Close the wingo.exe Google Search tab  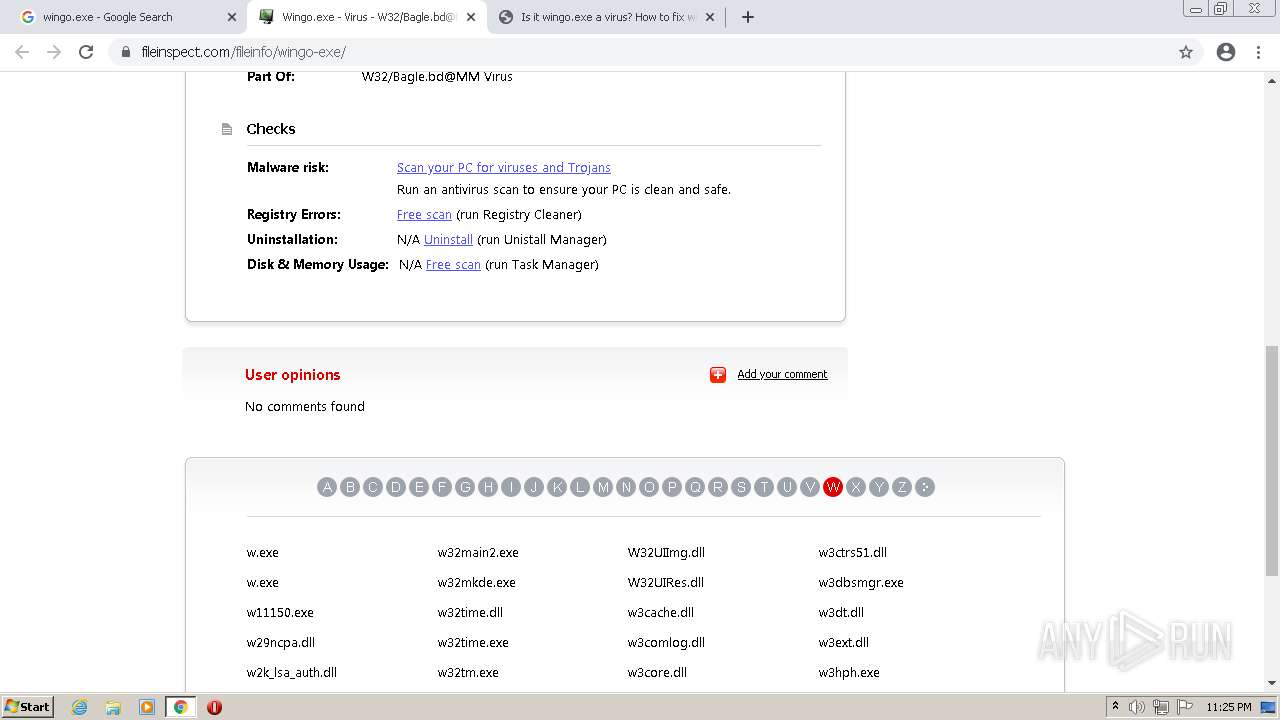point(232,17)
